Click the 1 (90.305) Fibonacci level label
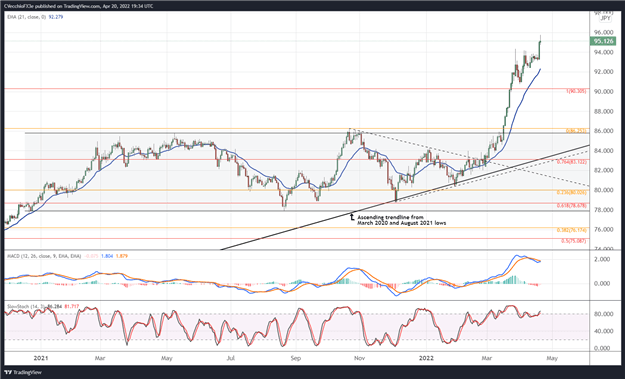This screenshot has width=625, height=379. click(576, 91)
